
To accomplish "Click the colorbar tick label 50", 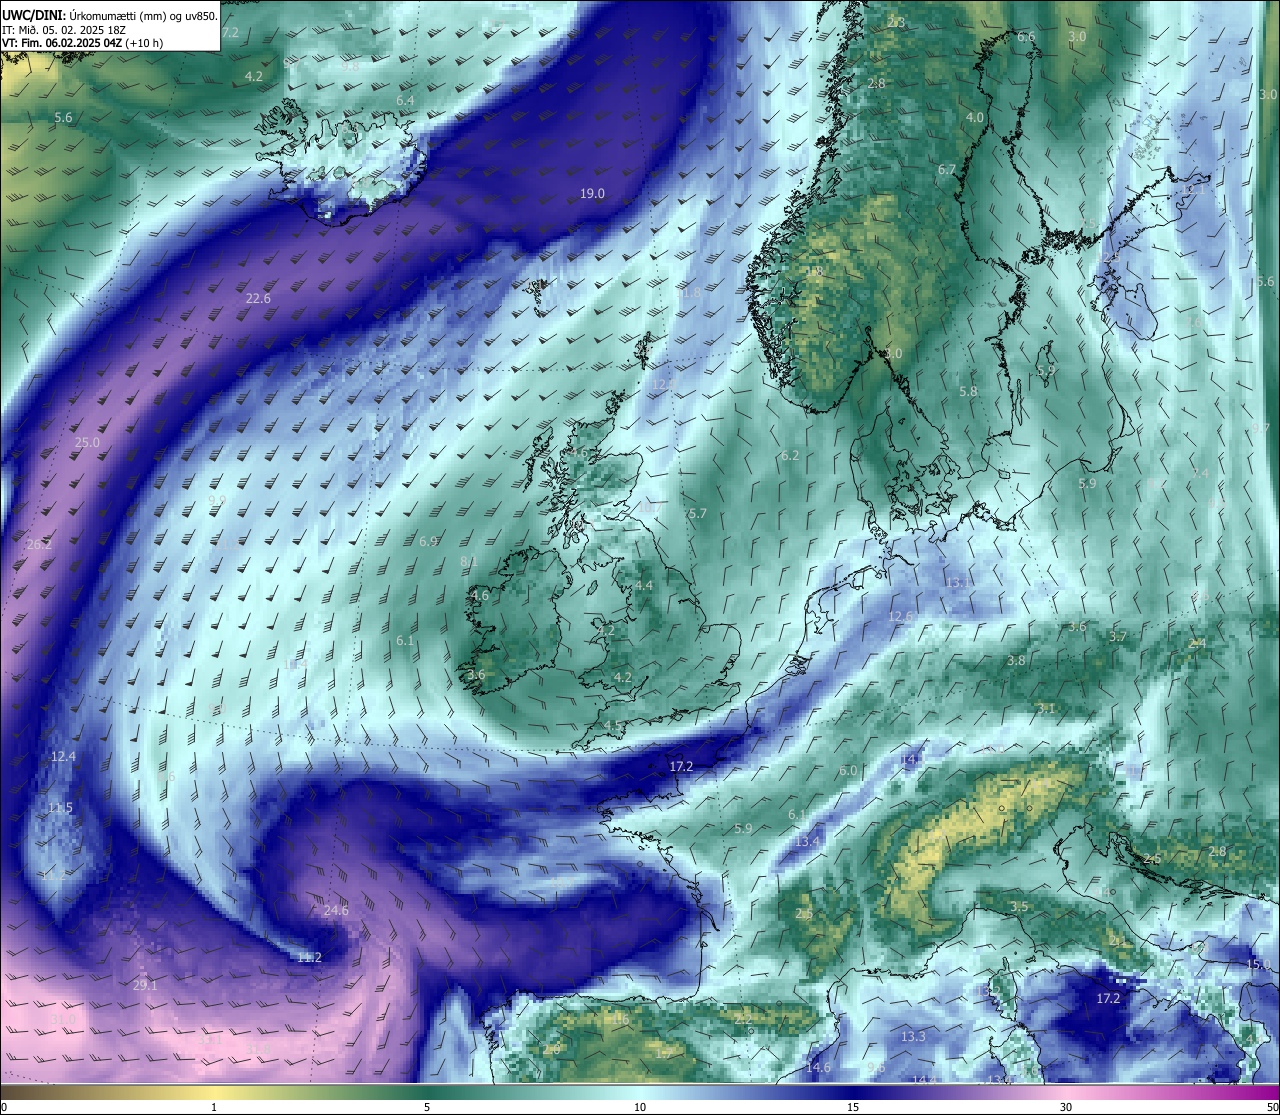I will point(1272,1106).
